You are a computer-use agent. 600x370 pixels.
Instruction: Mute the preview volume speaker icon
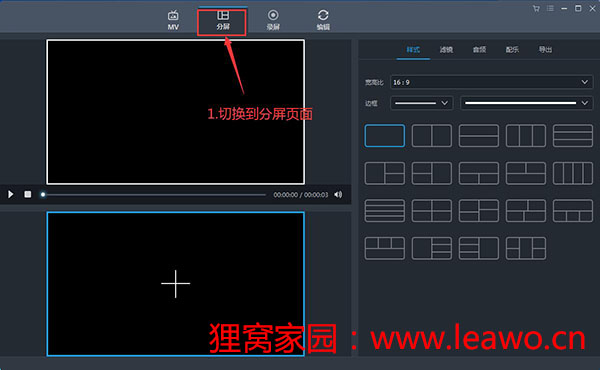click(338, 195)
